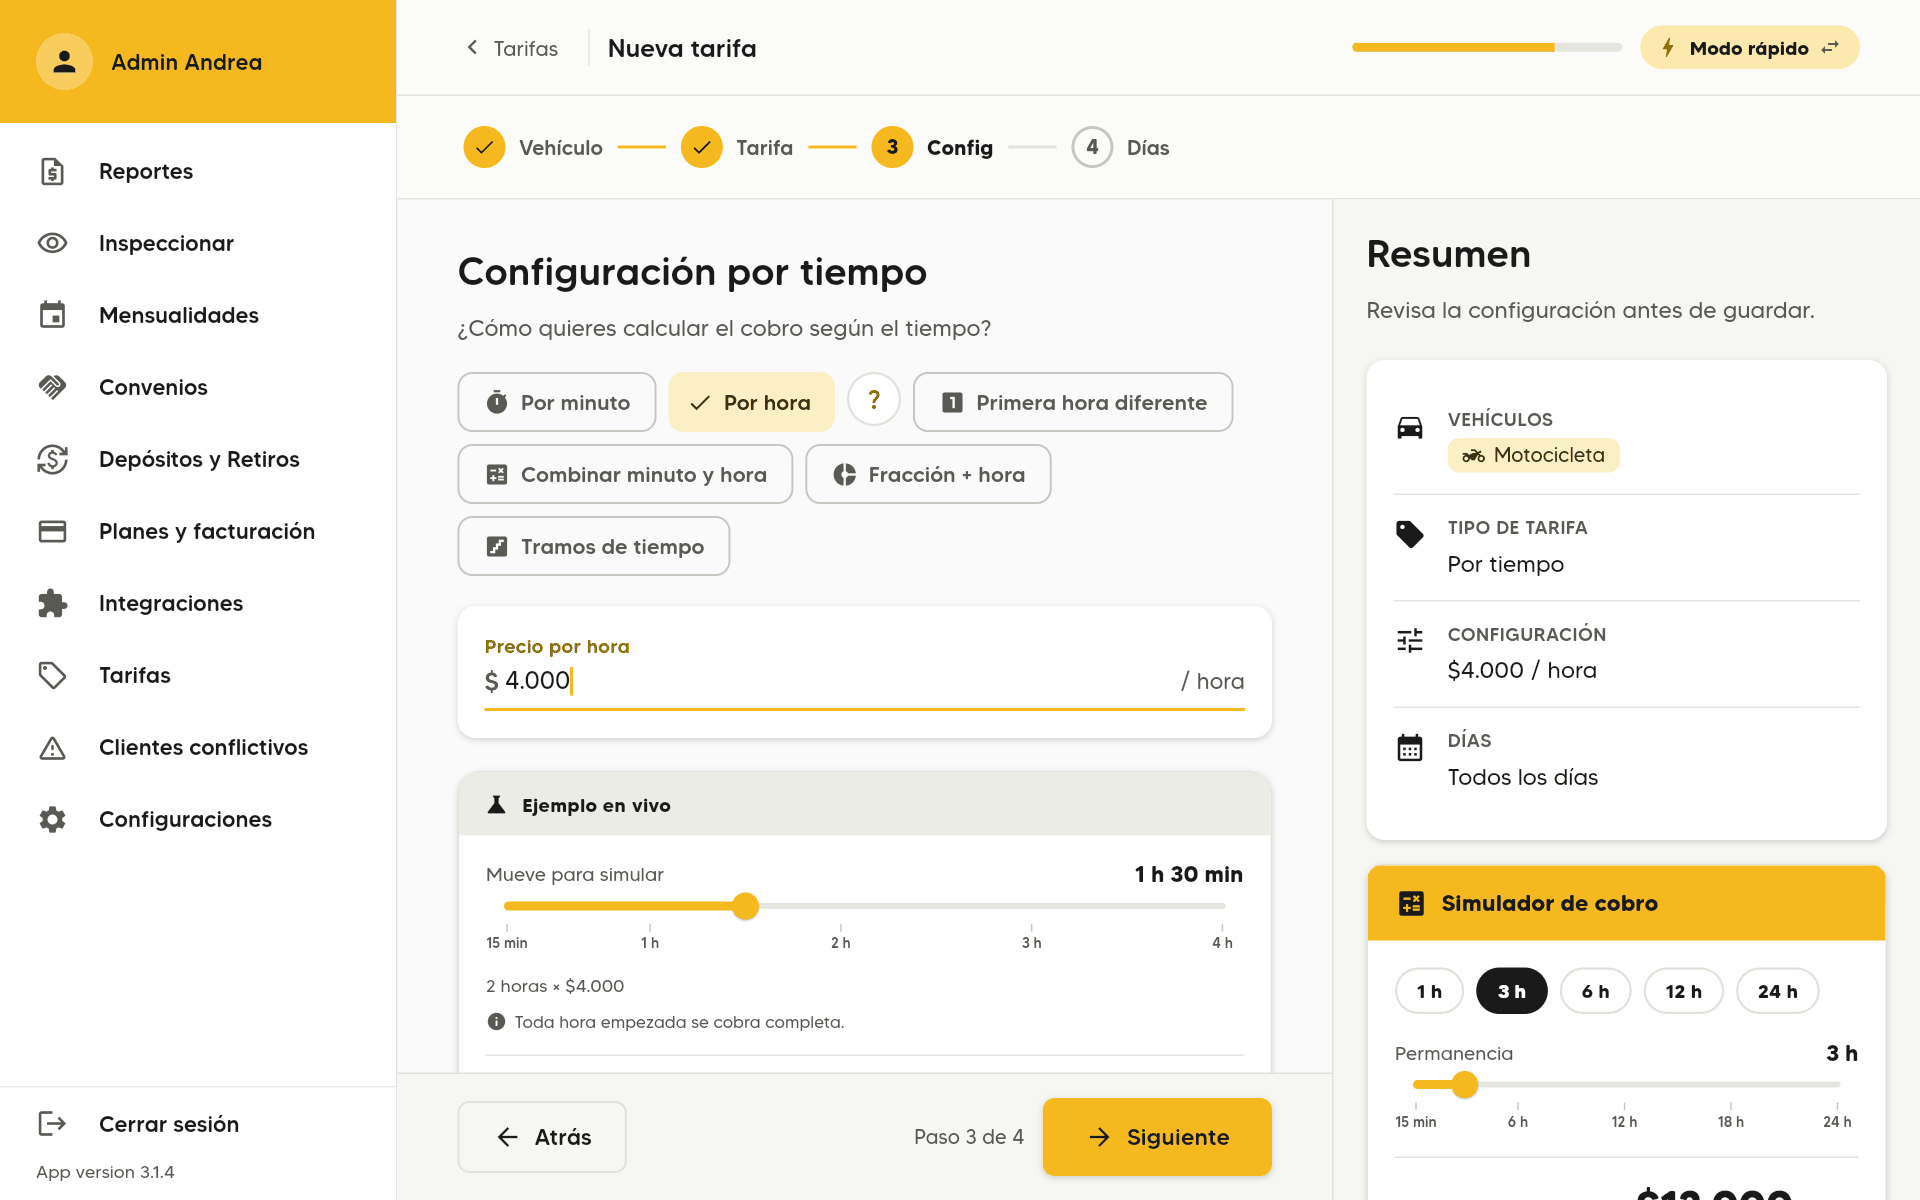The image size is (1920, 1200).
Task: Click the Admin Andrea avatar icon
Action: 64,62
